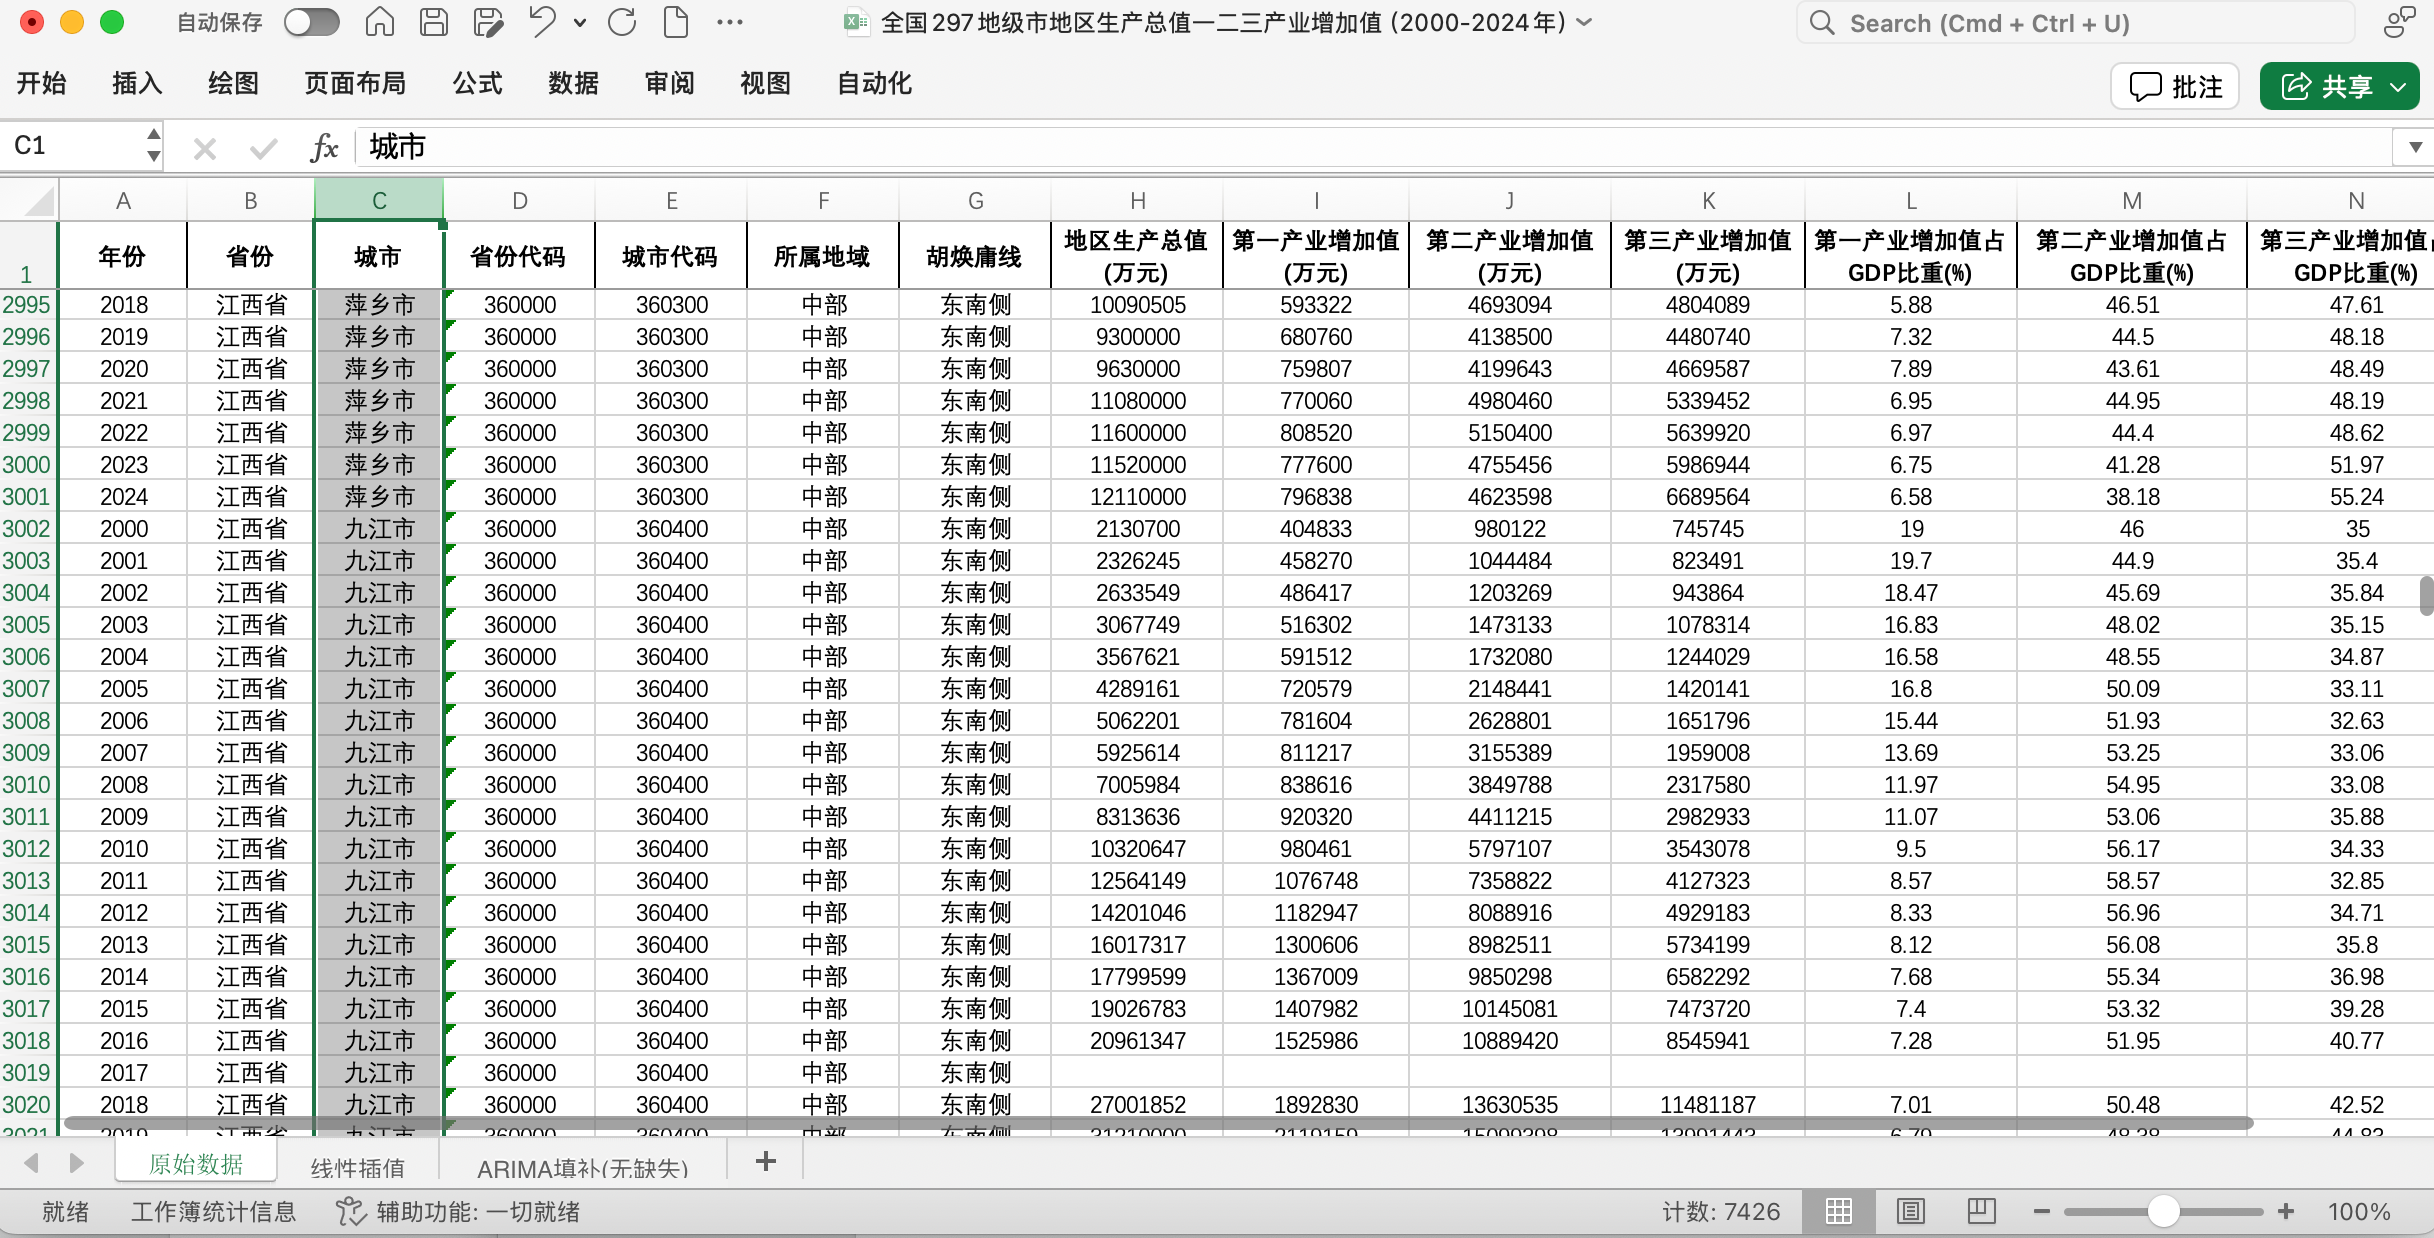
Task: Open the more commands ellipsis icon
Action: [x=730, y=22]
